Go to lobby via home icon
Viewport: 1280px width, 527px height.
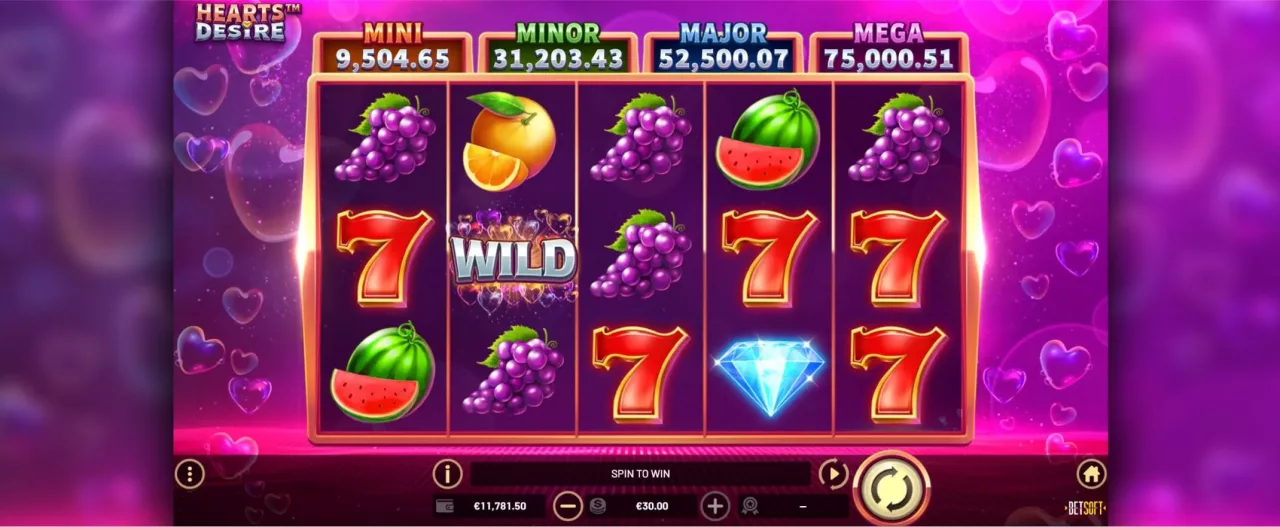point(1091,474)
